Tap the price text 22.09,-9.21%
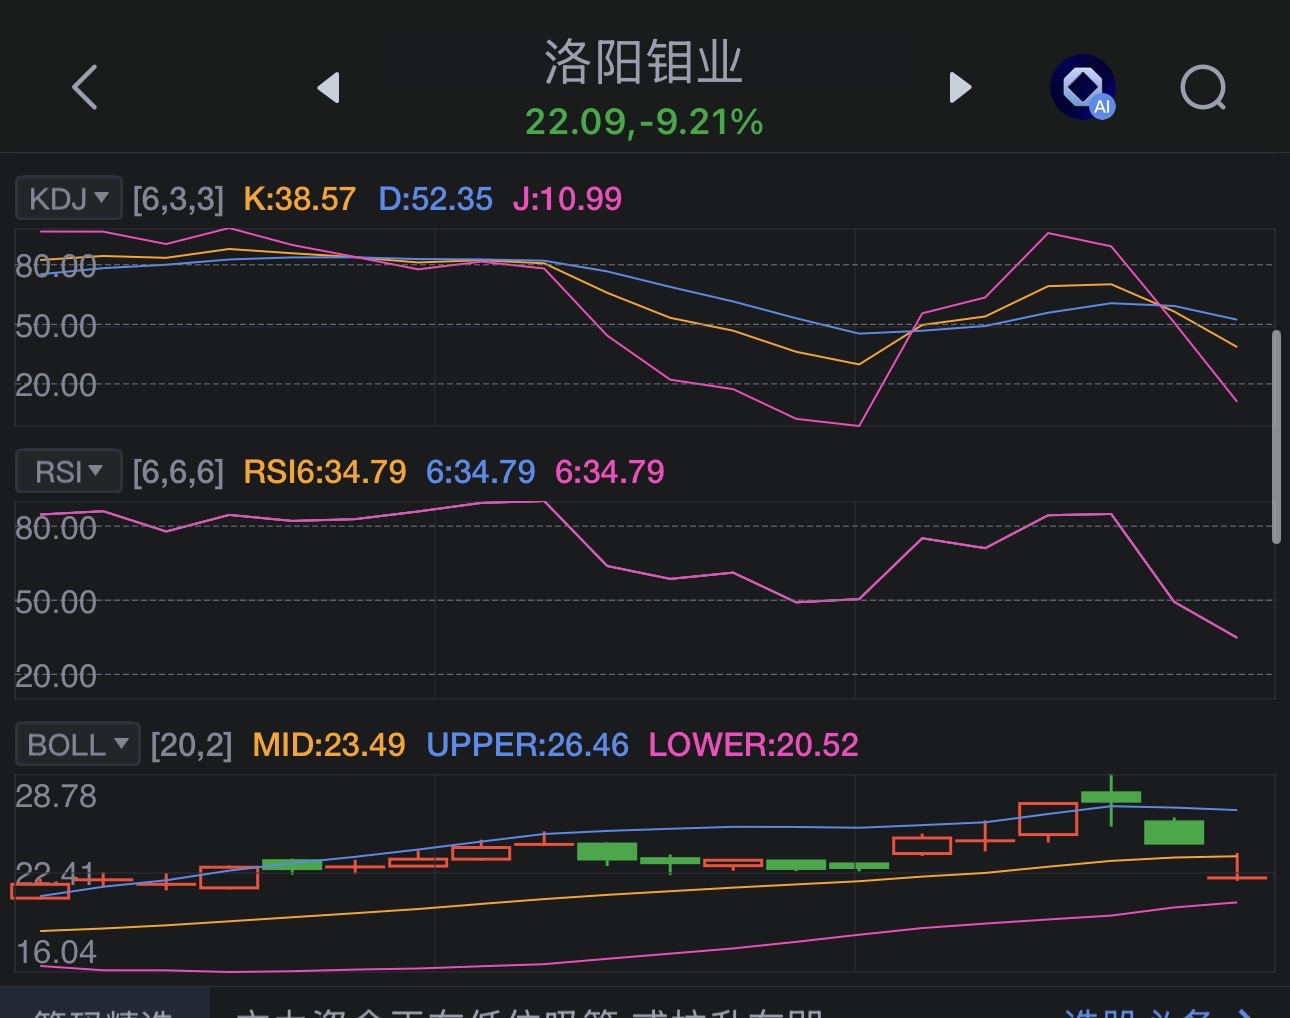 coord(644,122)
